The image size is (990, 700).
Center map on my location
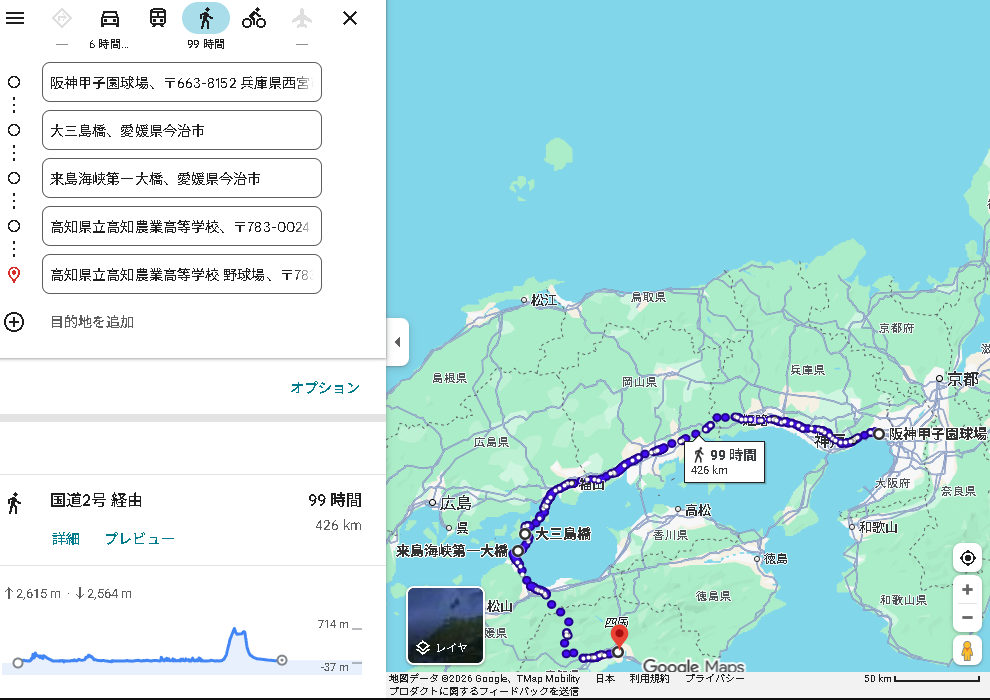tap(967, 558)
